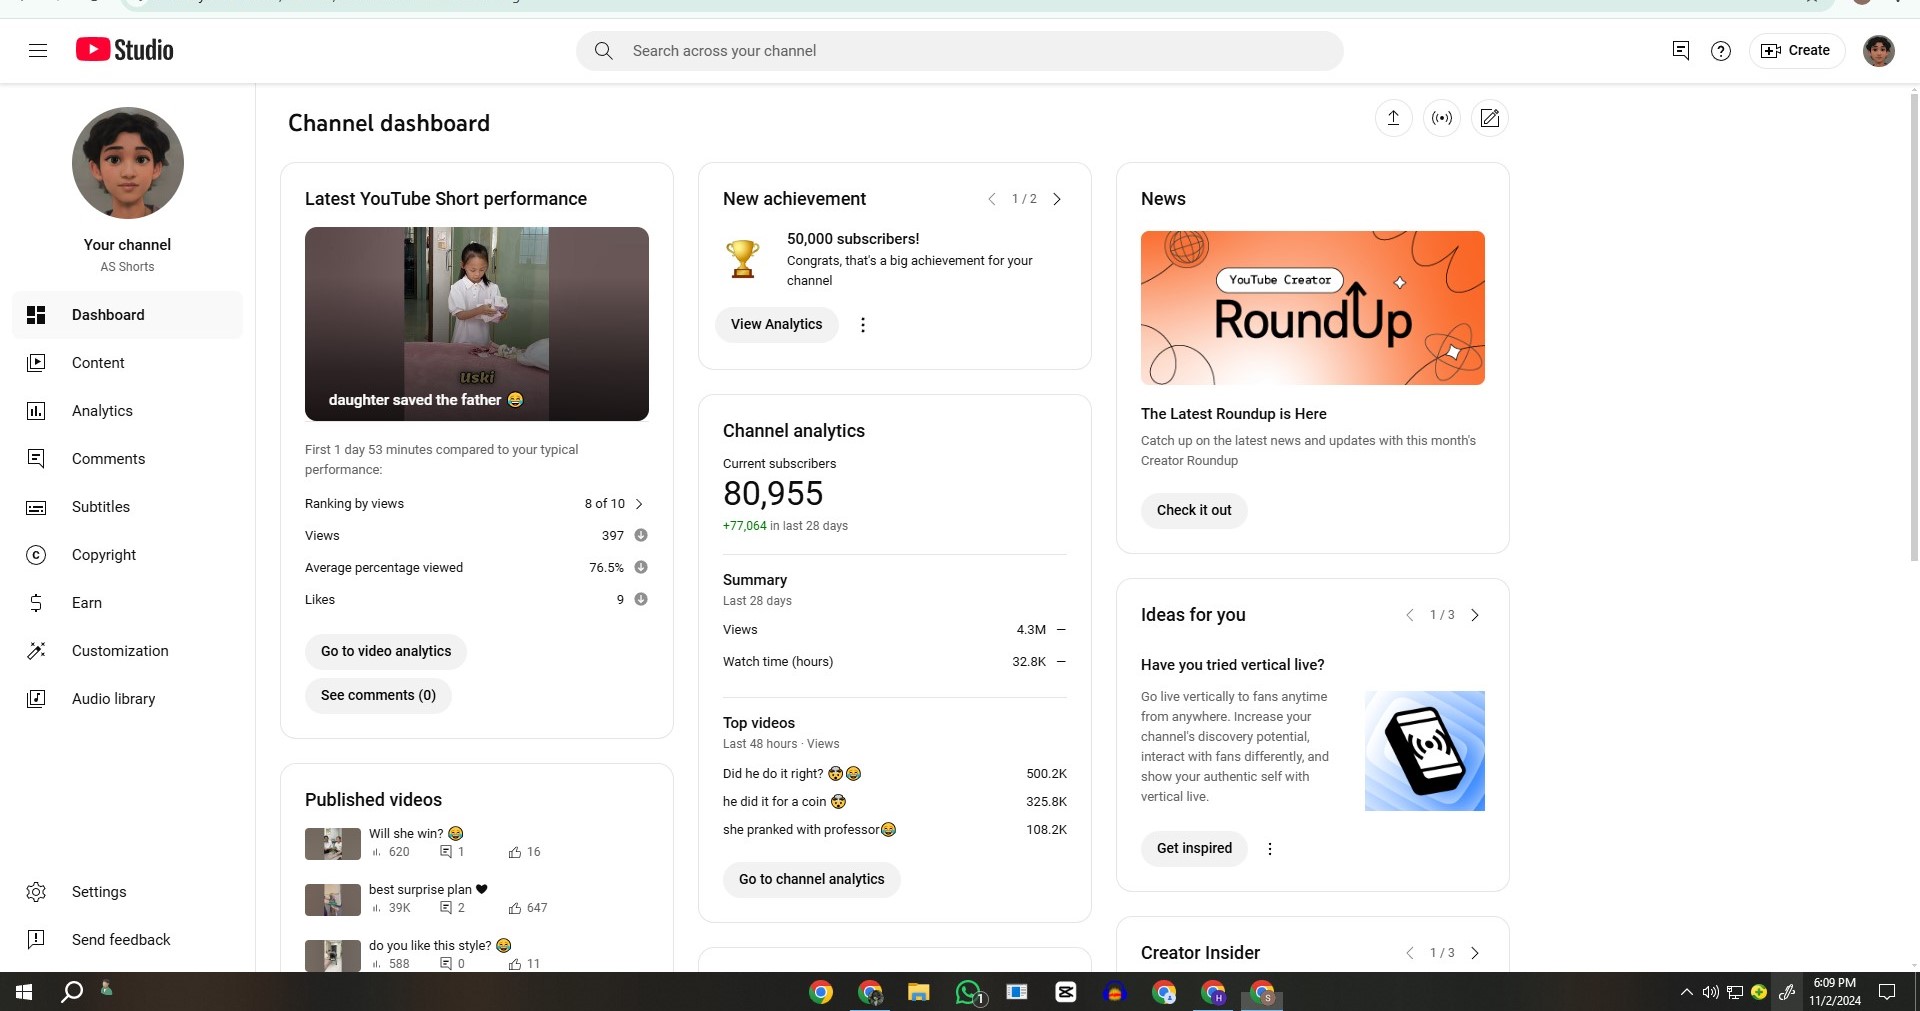This screenshot has width=1920, height=1011.
Task: Open Analytics in the sidebar
Action: [x=128, y=411]
